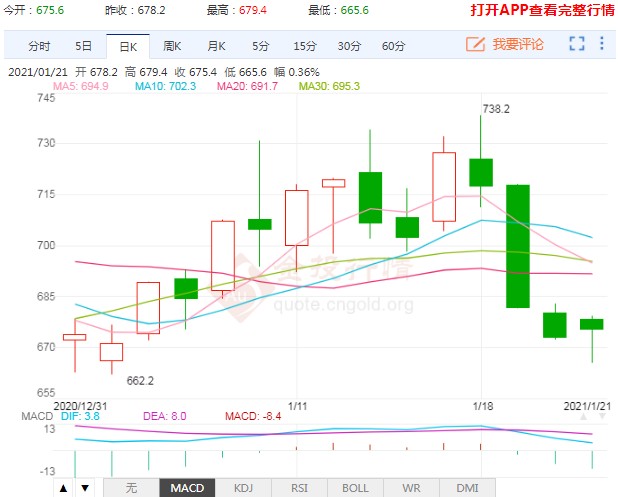Image resolution: width=618 pixels, height=497 pixels.
Task: Open the fullscreen chart icon
Action: click(x=577, y=43)
